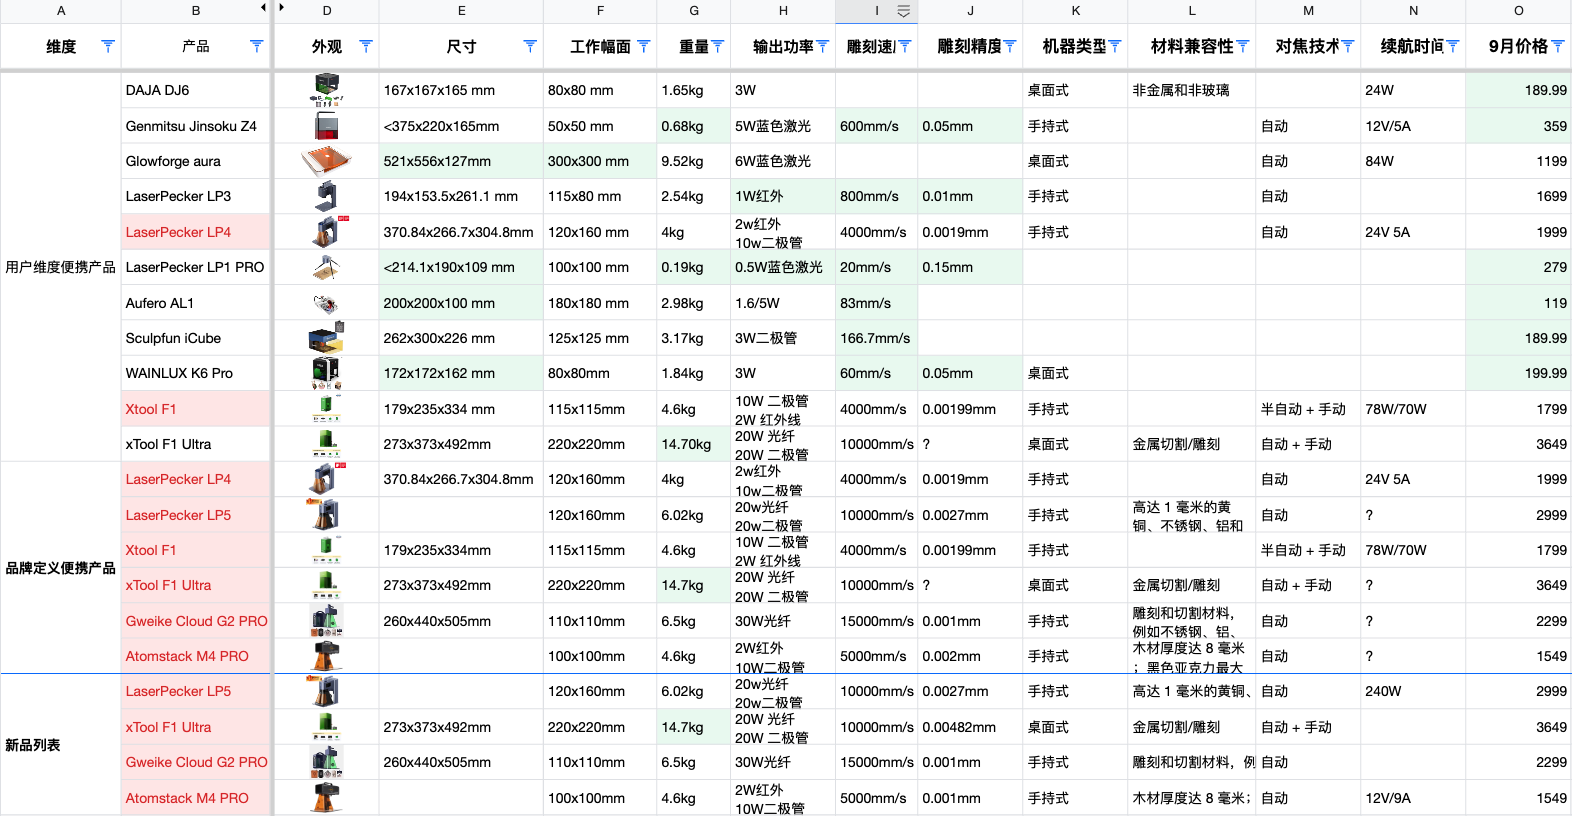Select weight cell 9.52kg

point(694,161)
